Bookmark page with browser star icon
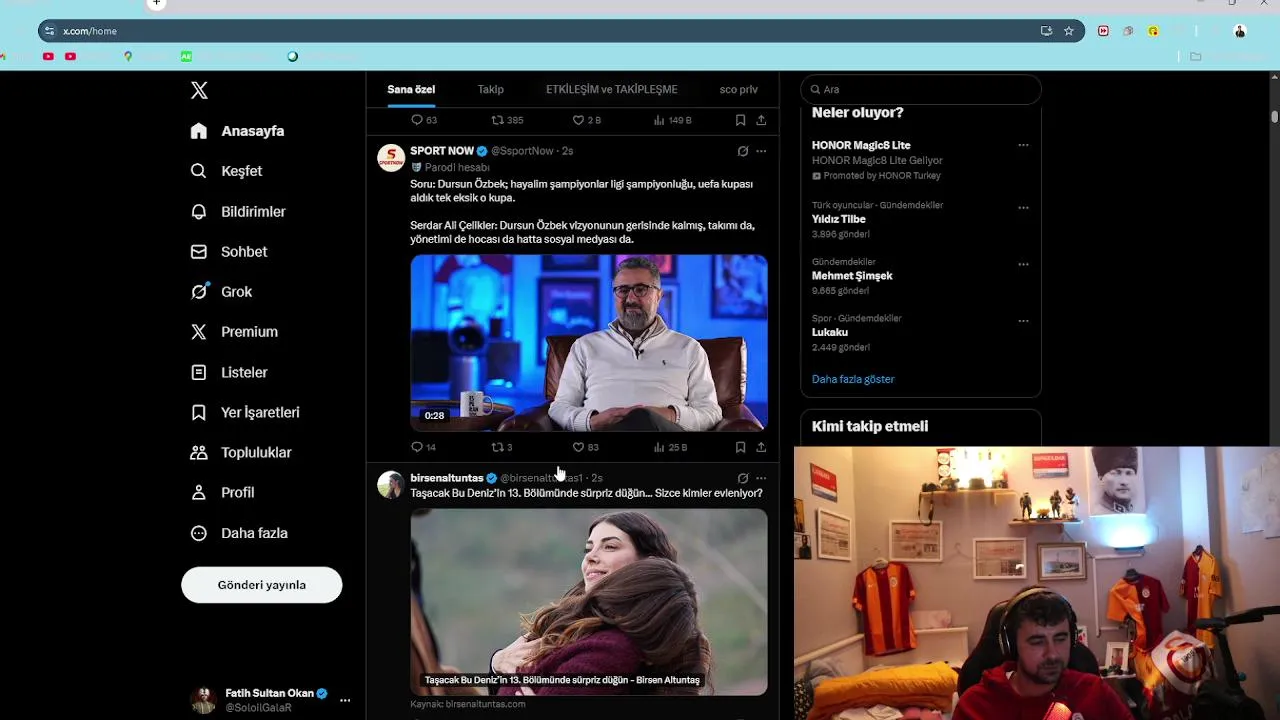The image size is (1280, 720). (x=1068, y=31)
